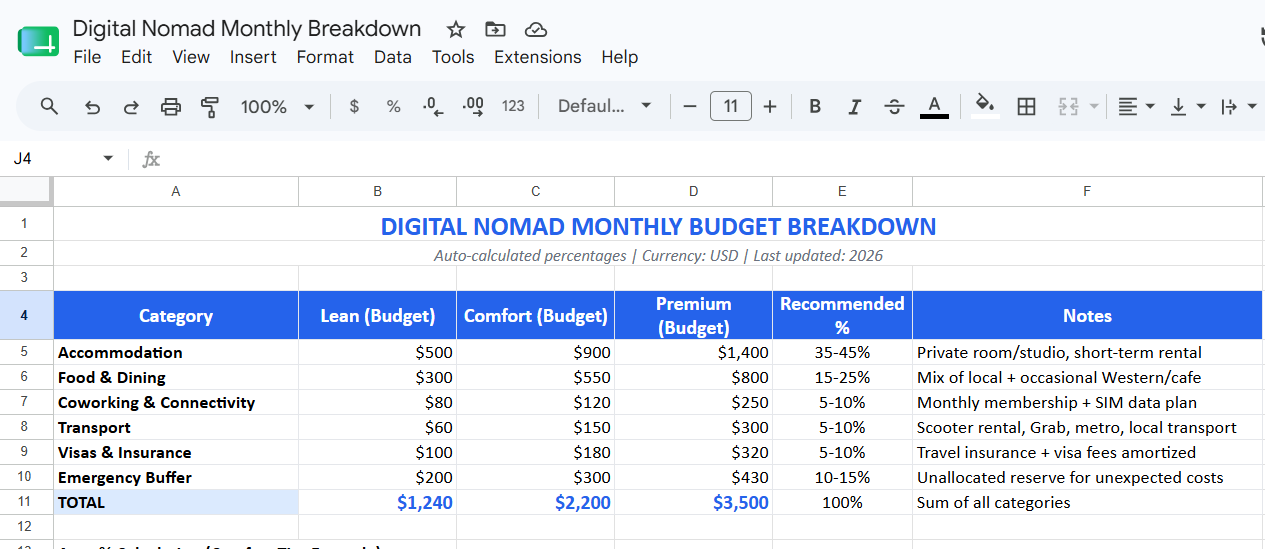Format as currency
1265x549 pixels.
click(x=354, y=106)
